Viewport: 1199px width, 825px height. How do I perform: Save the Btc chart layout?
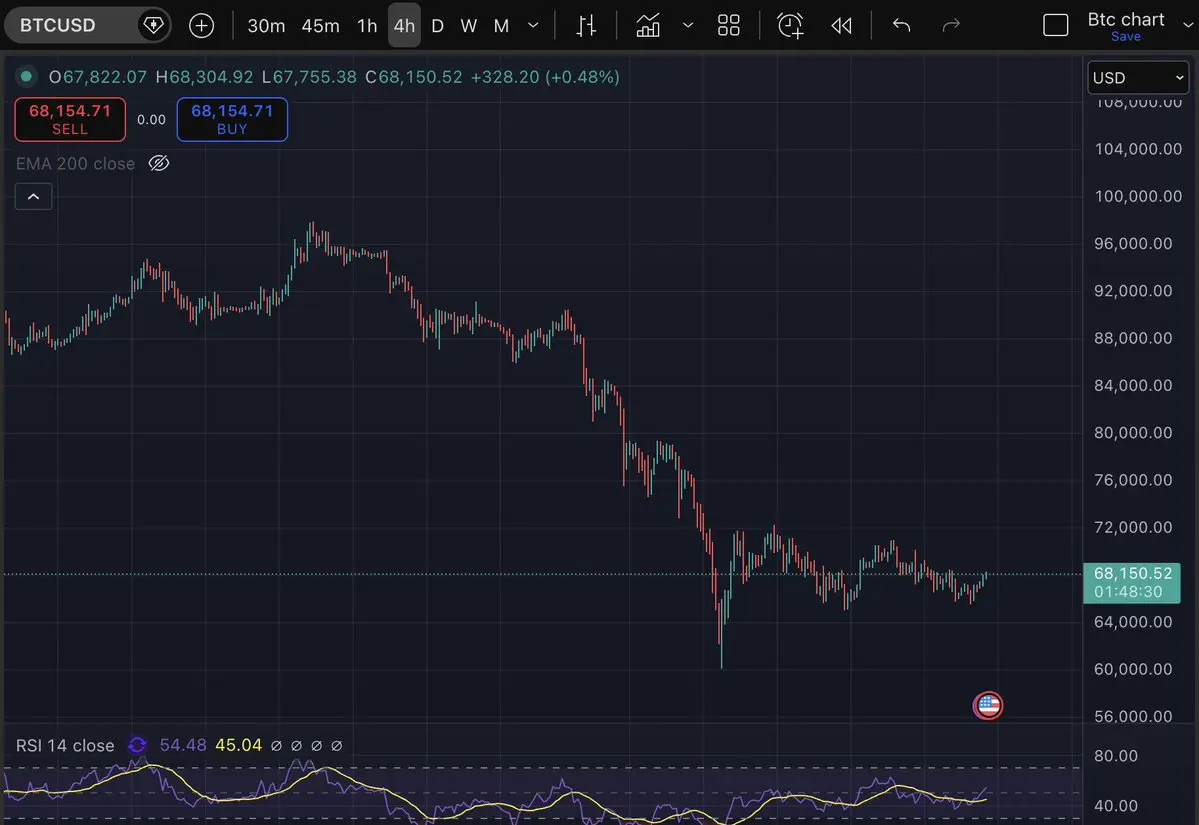[x=1126, y=37]
